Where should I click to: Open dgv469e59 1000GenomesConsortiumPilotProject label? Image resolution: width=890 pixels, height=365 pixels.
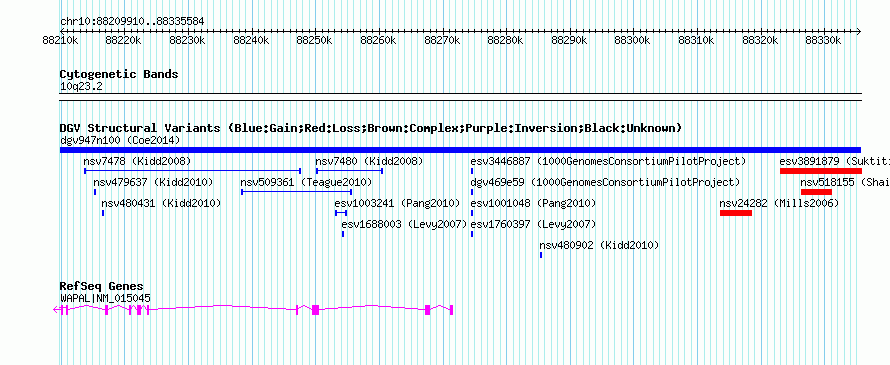[605, 182]
